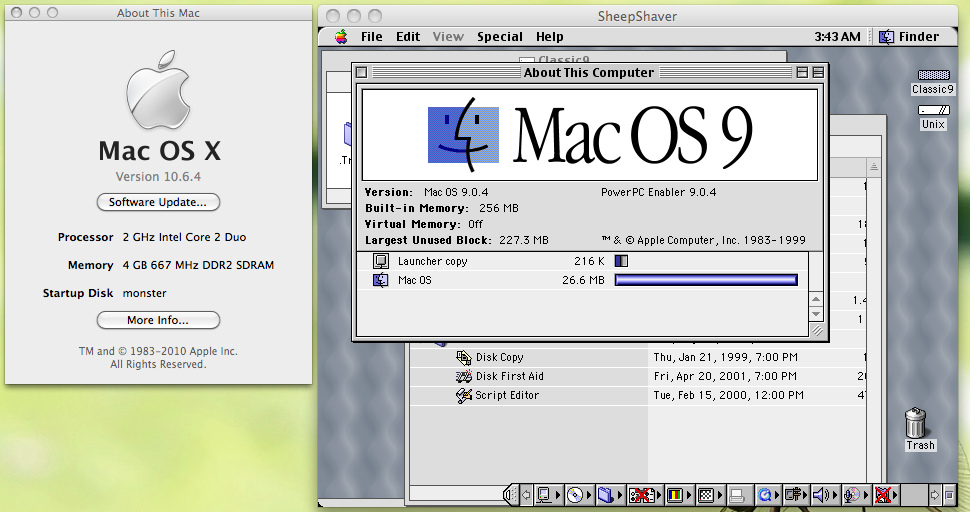Image resolution: width=970 pixels, height=512 pixels.
Task: Click the Classic9 background window title
Action: click(563, 59)
